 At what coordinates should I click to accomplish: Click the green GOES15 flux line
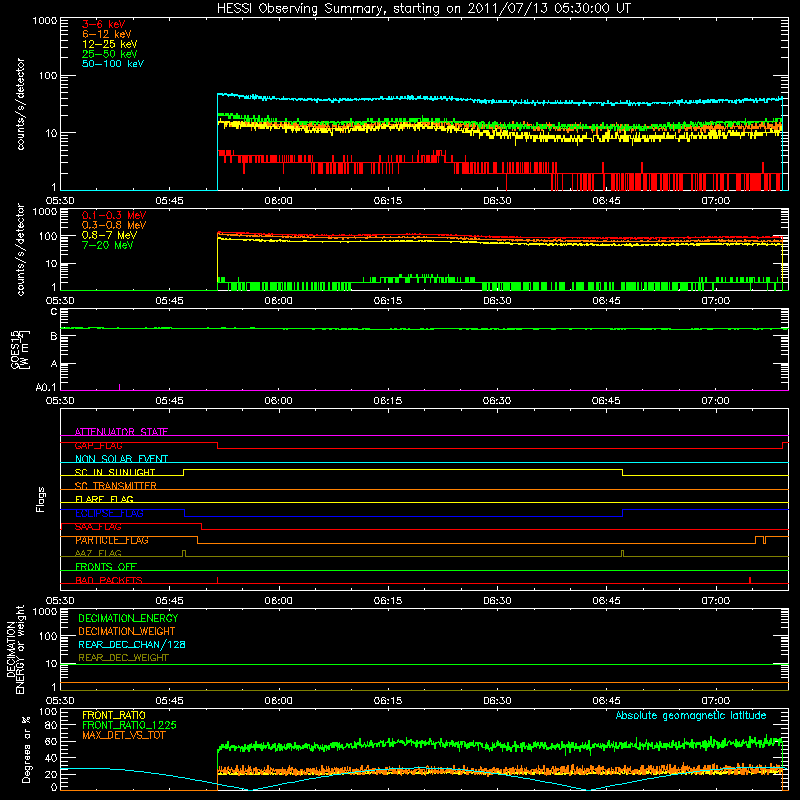pyautogui.click(x=423, y=329)
